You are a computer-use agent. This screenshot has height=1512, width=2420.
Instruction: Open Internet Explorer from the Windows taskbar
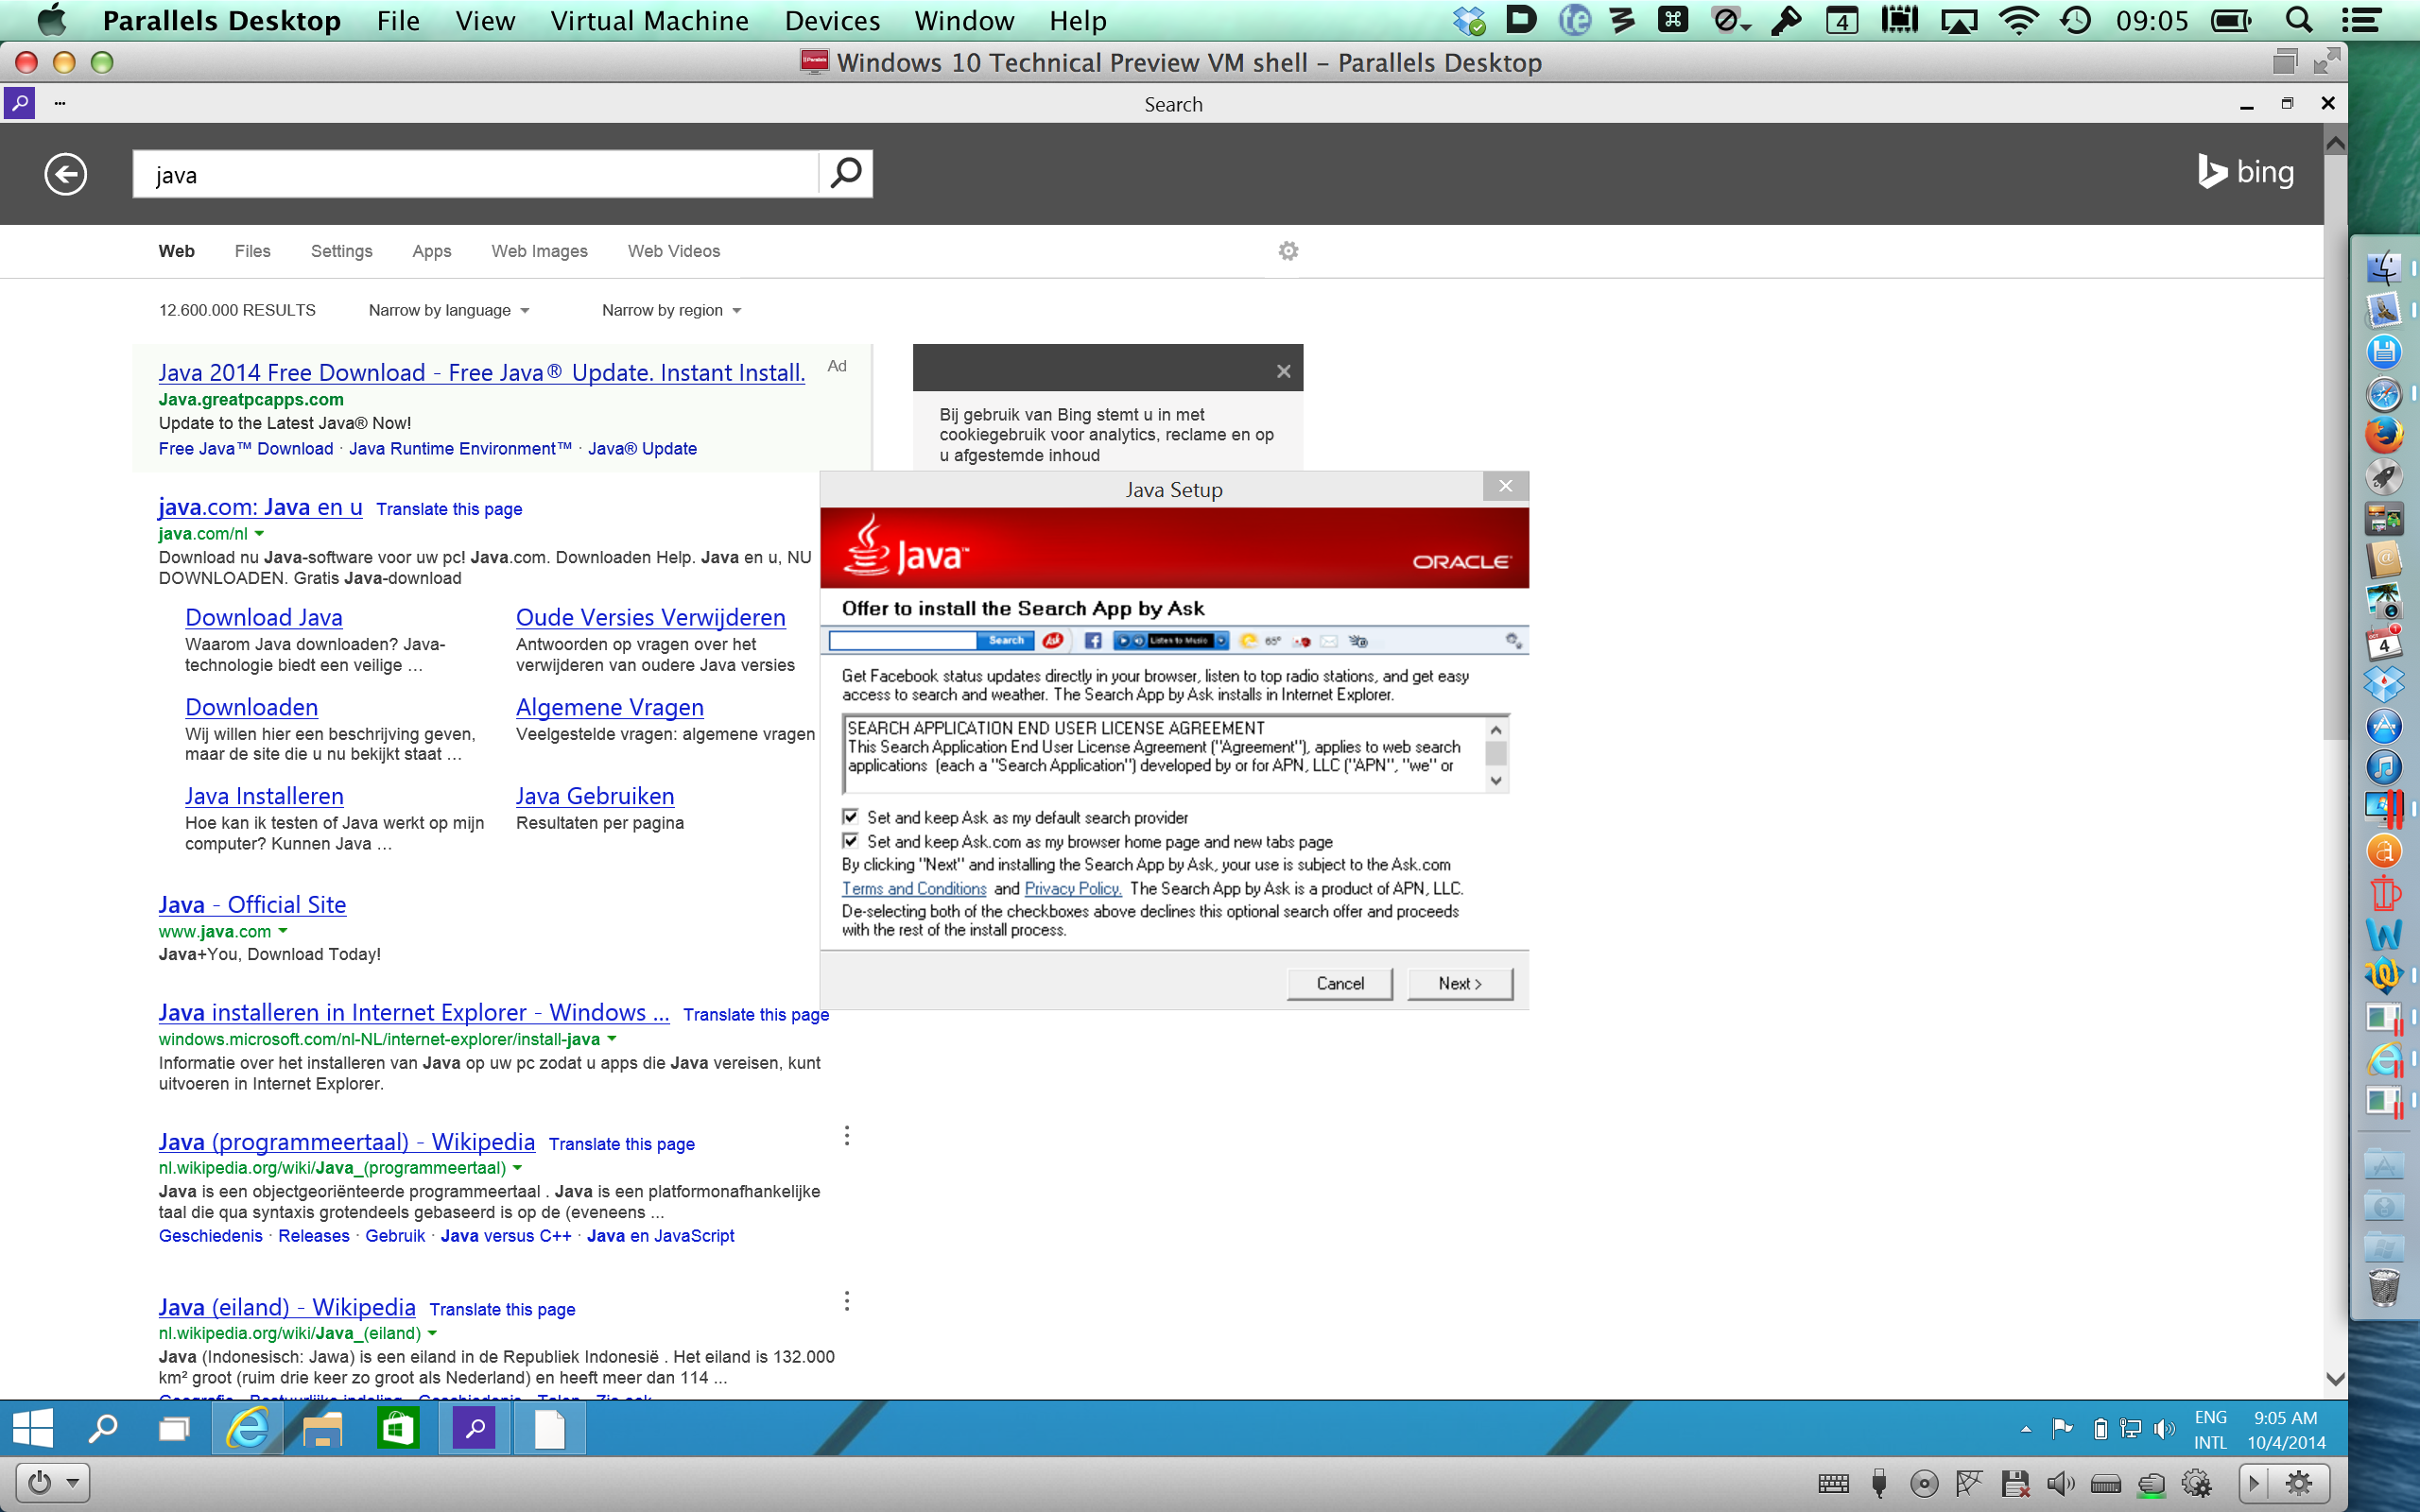pyautogui.click(x=246, y=1428)
